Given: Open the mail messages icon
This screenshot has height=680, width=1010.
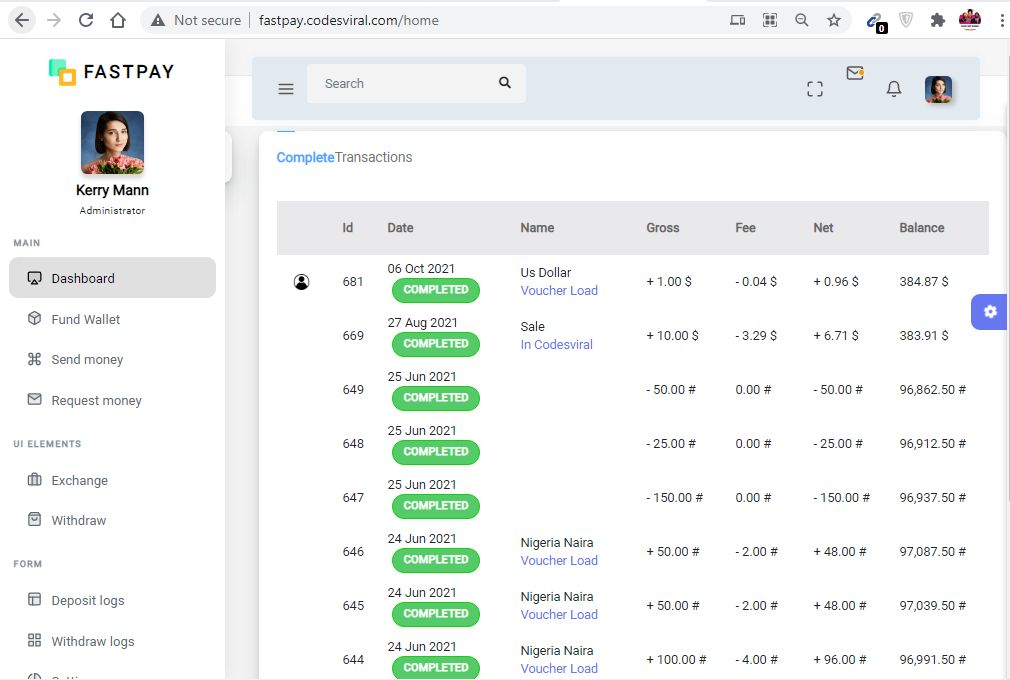Looking at the screenshot, I should [x=854, y=74].
